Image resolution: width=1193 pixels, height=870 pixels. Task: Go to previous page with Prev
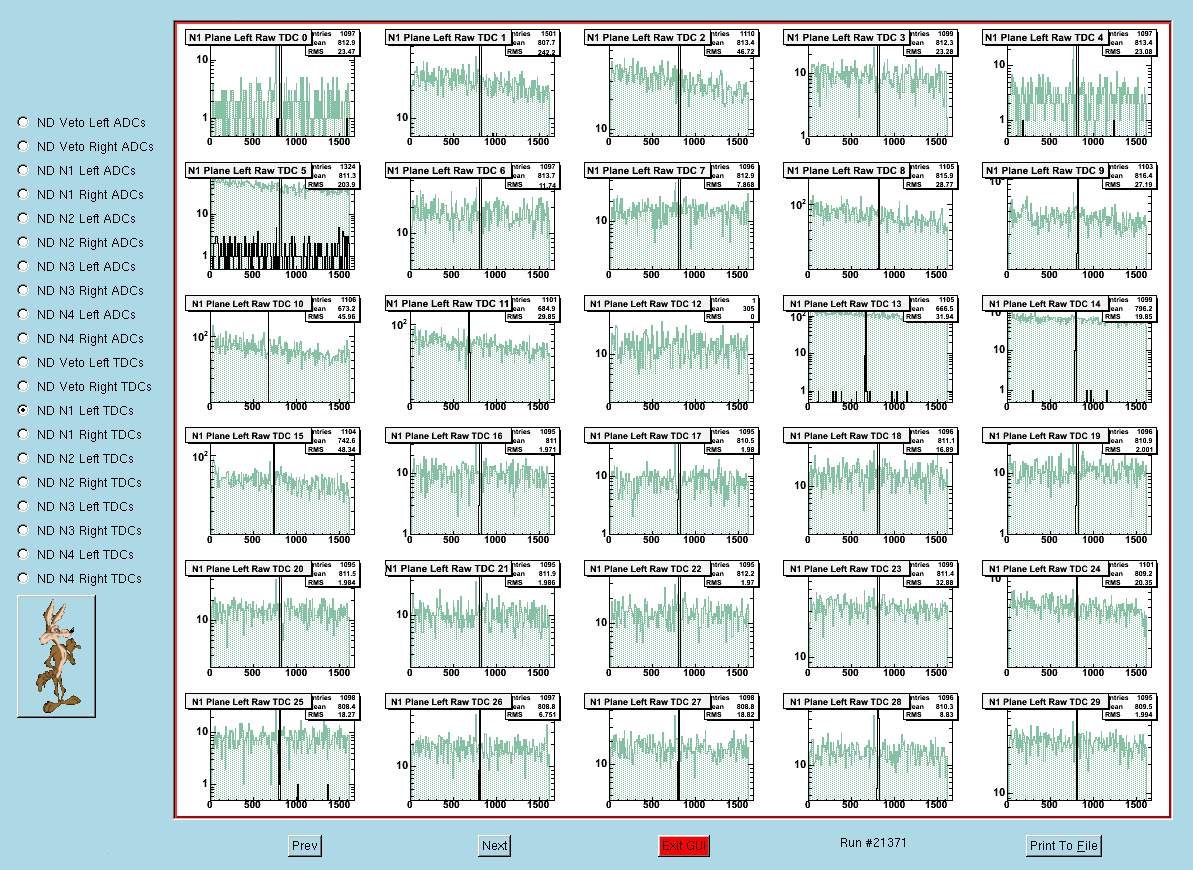click(x=305, y=846)
